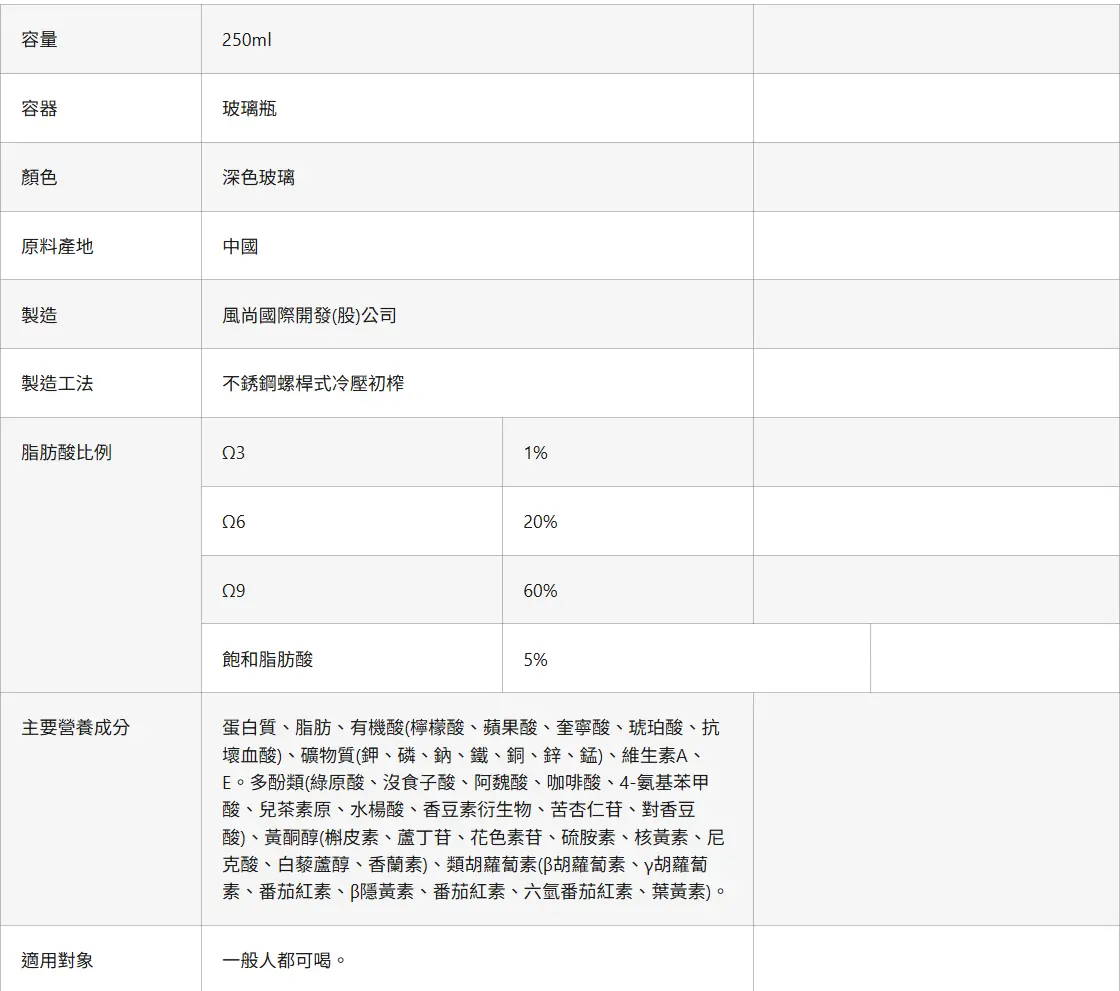The image size is (1120, 991).
Task: Select the 深色玻璃 color value
Action: (259, 177)
